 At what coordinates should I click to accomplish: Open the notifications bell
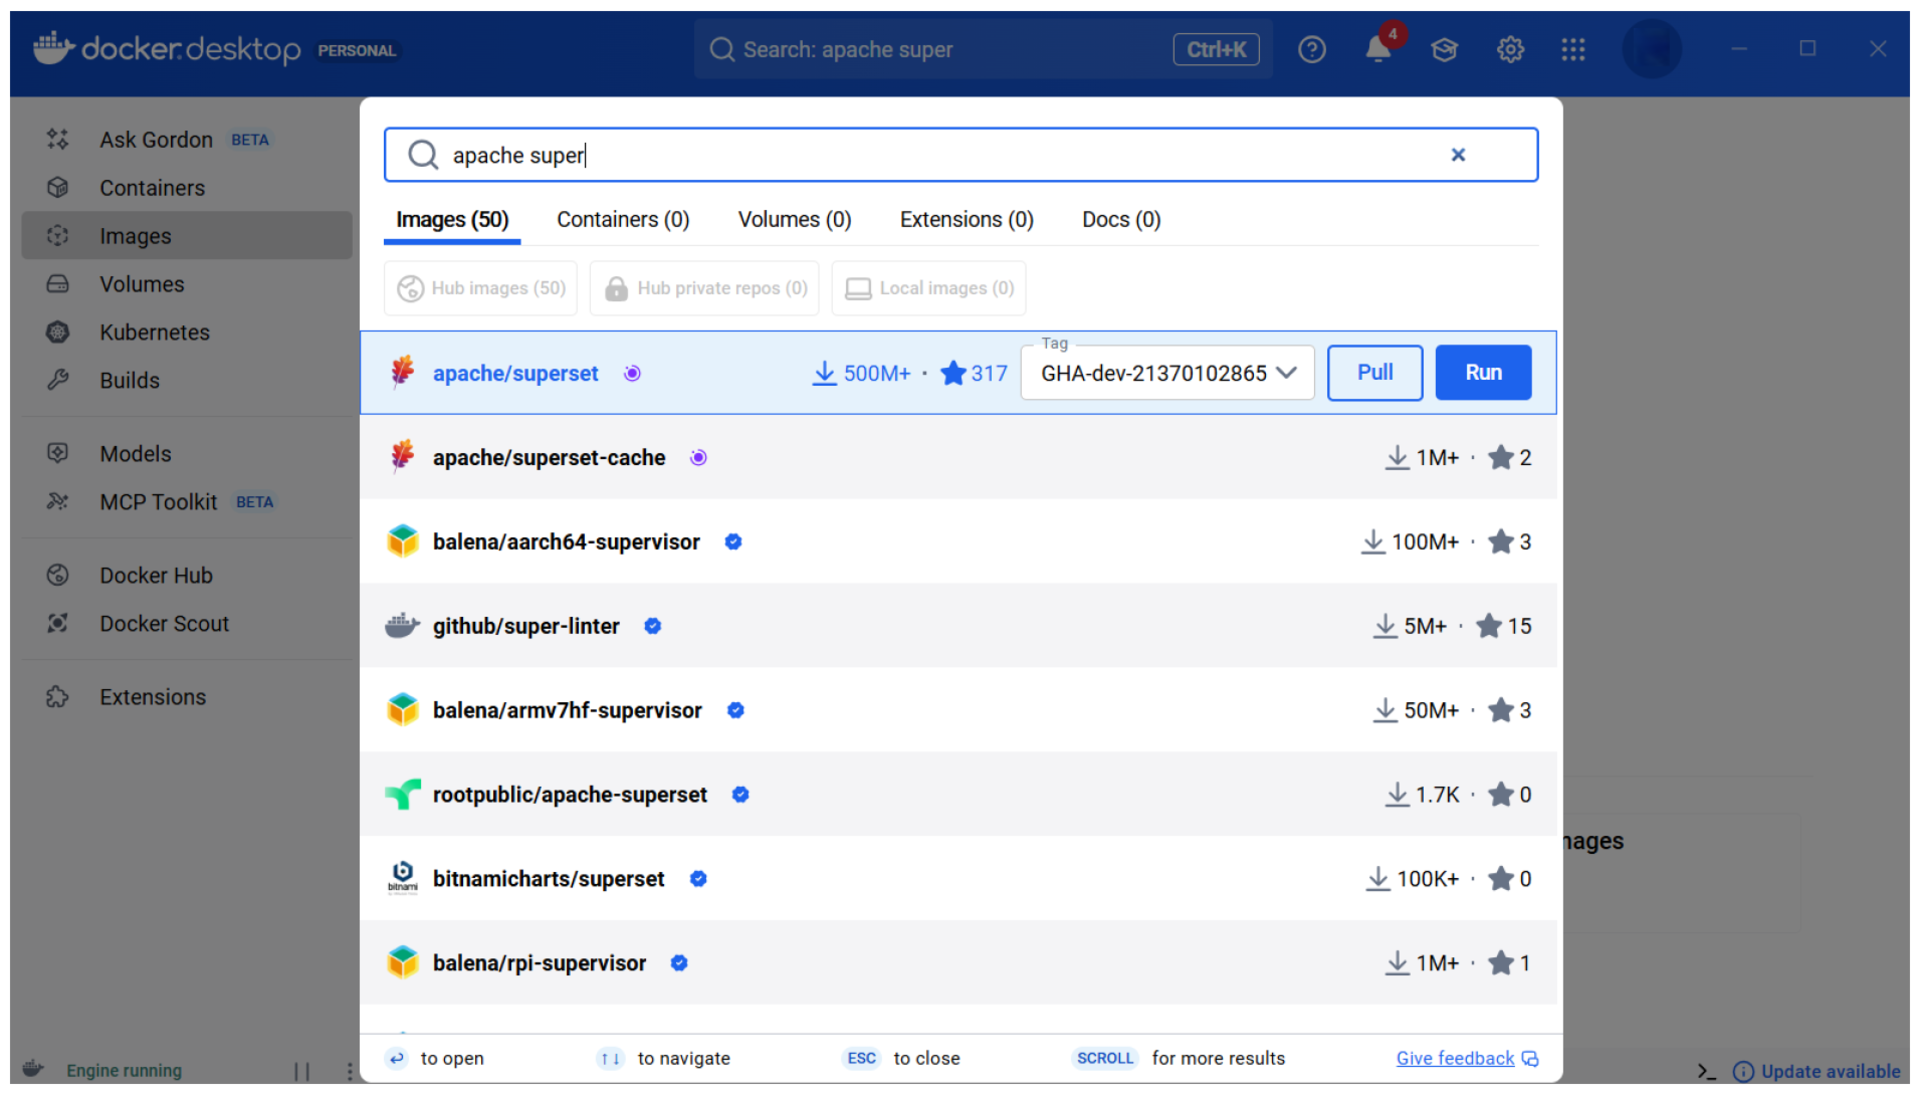1377,48
